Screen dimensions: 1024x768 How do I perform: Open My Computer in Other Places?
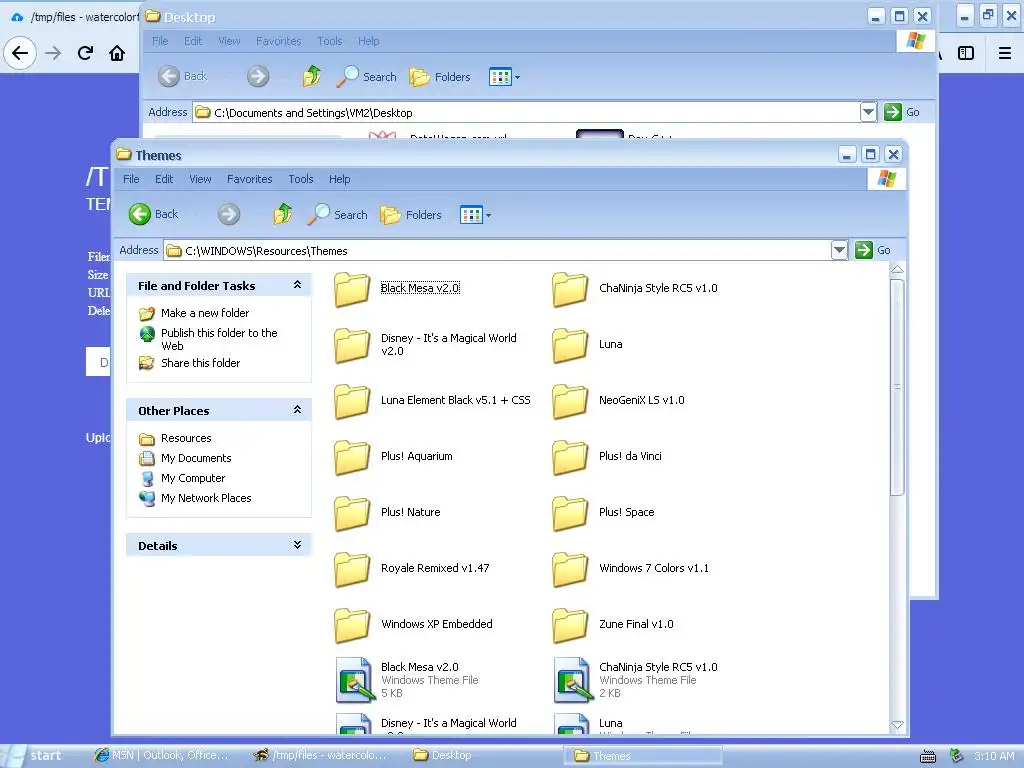click(x=193, y=478)
